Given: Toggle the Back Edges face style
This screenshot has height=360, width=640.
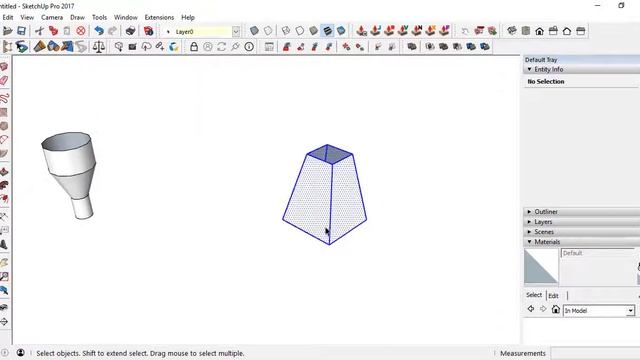Looking at the screenshot, I should point(268,31).
